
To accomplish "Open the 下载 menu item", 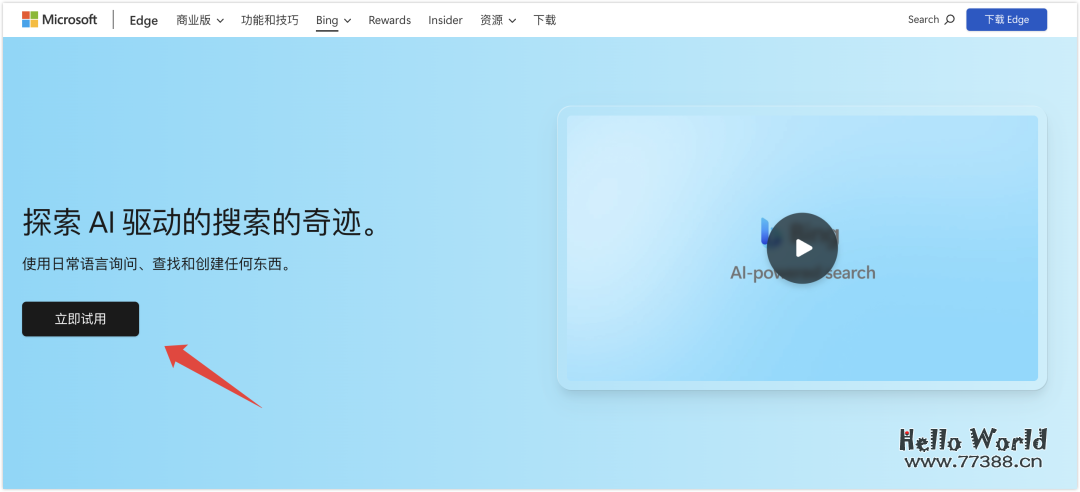I will [545, 20].
